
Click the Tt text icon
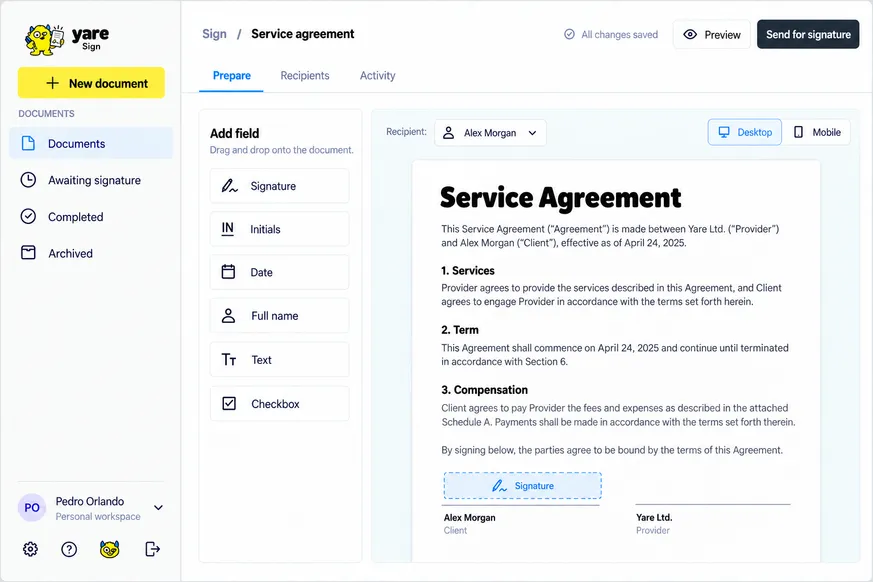[x=229, y=360]
